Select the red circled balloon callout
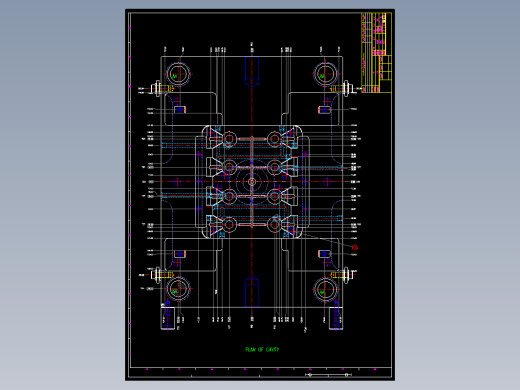Viewport: 520px width, 390px height. [x=355, y=247]
